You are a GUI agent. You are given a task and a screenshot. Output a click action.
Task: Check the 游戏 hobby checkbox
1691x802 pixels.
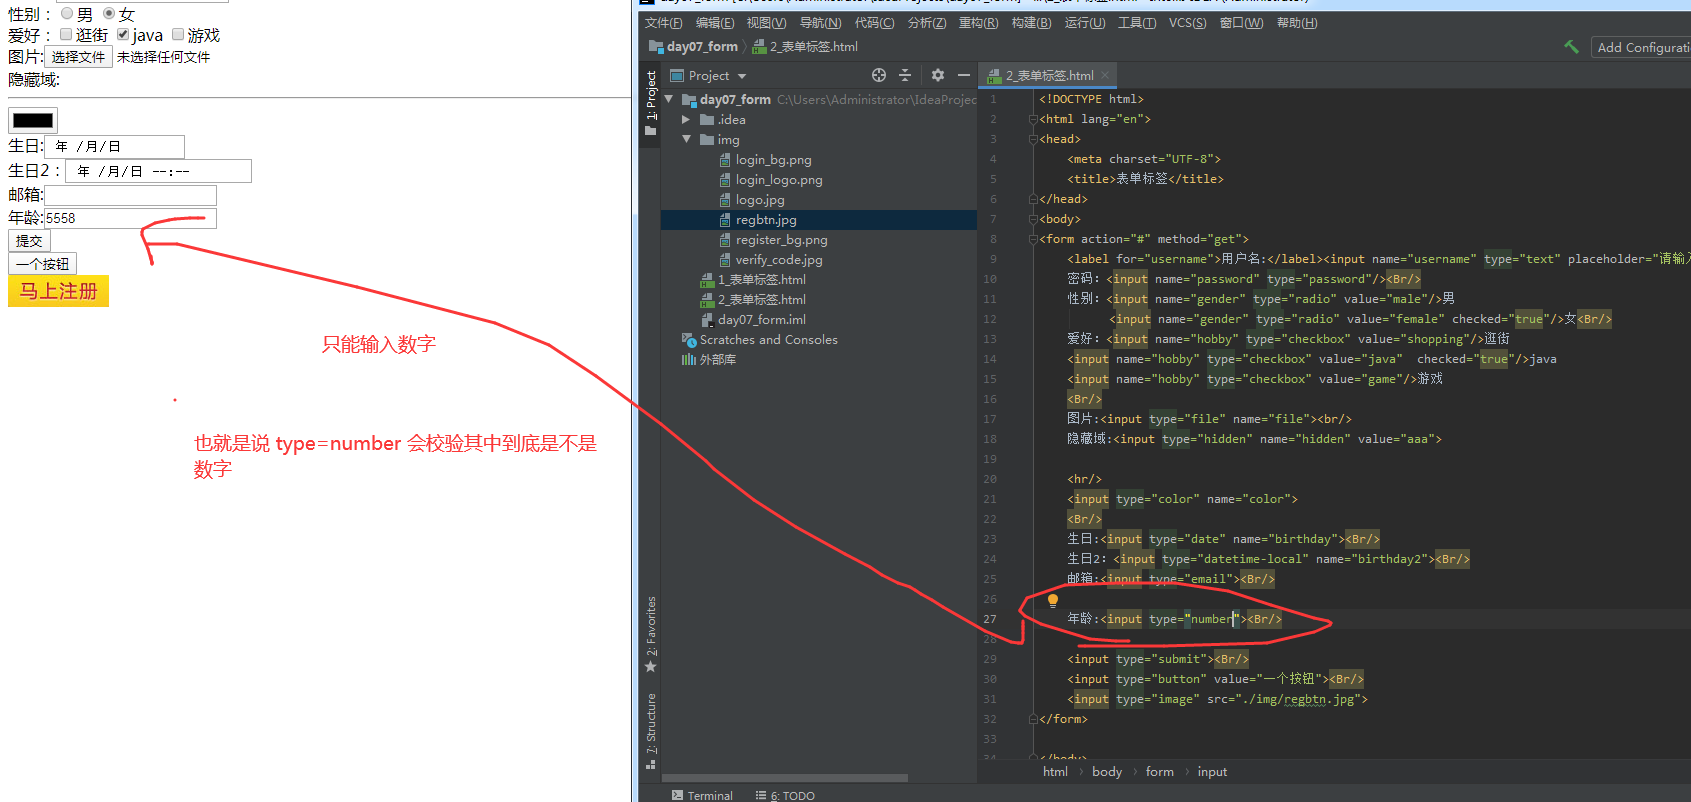(x=178, y=35)
